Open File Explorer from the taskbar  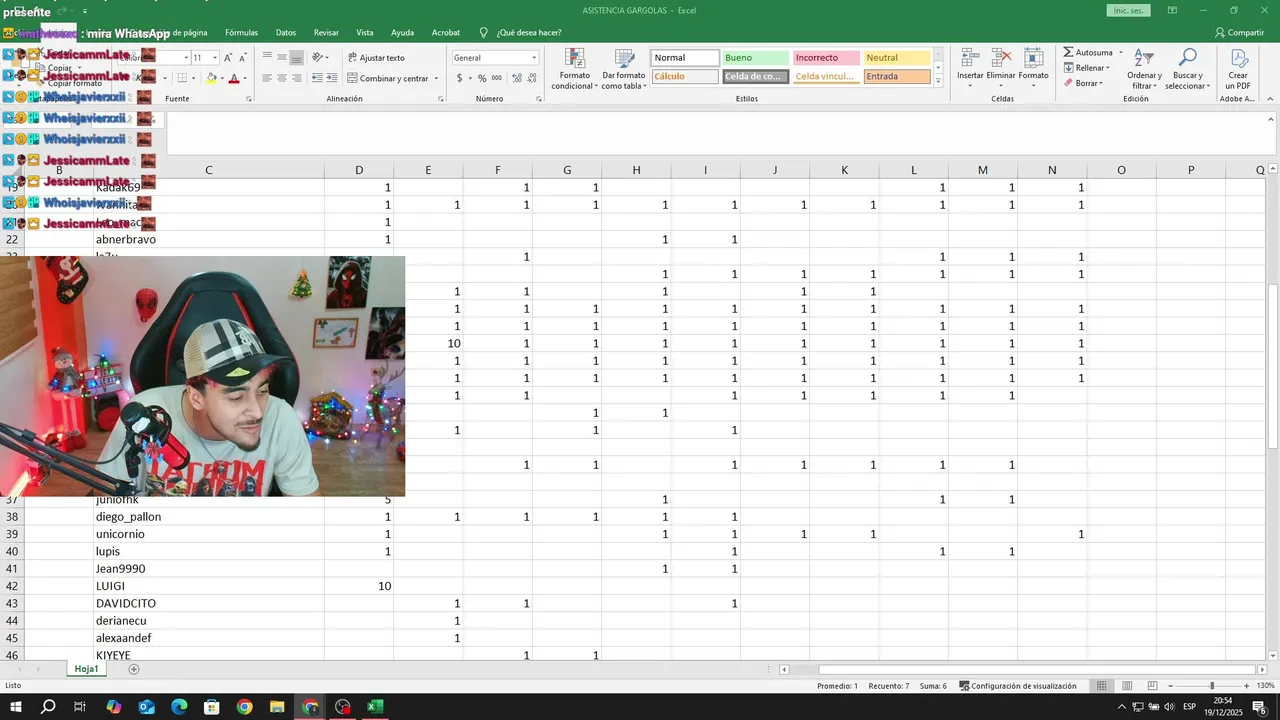[x=277, y=707]
